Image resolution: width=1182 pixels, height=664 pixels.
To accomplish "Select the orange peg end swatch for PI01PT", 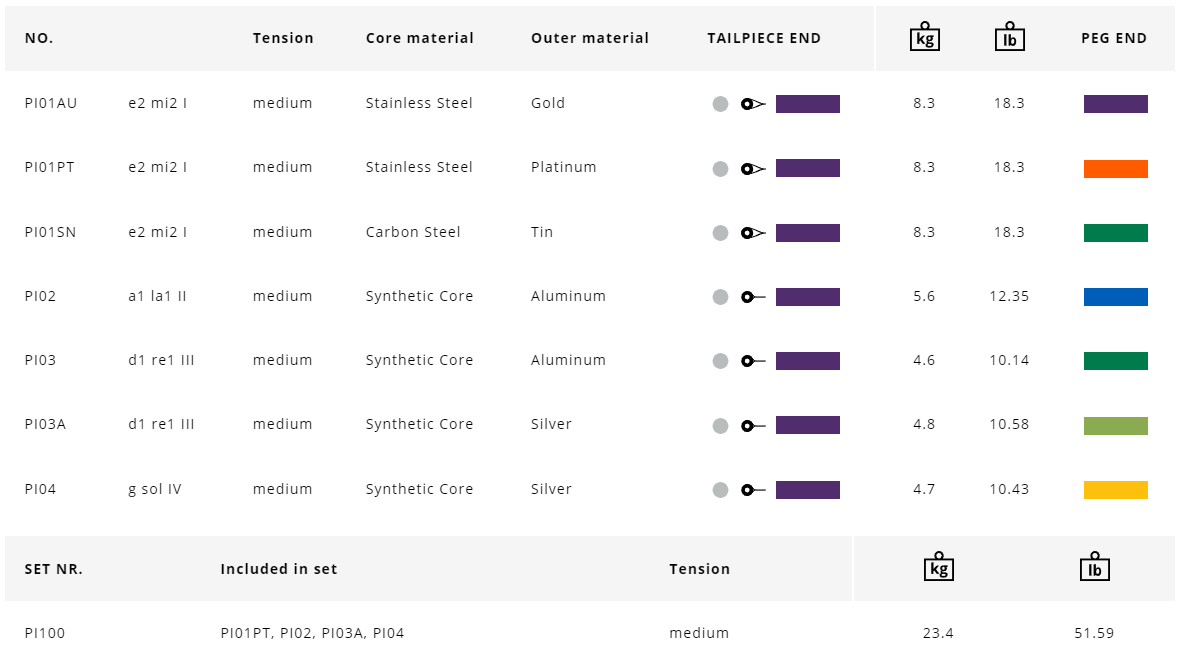I will pos(1115,169).
